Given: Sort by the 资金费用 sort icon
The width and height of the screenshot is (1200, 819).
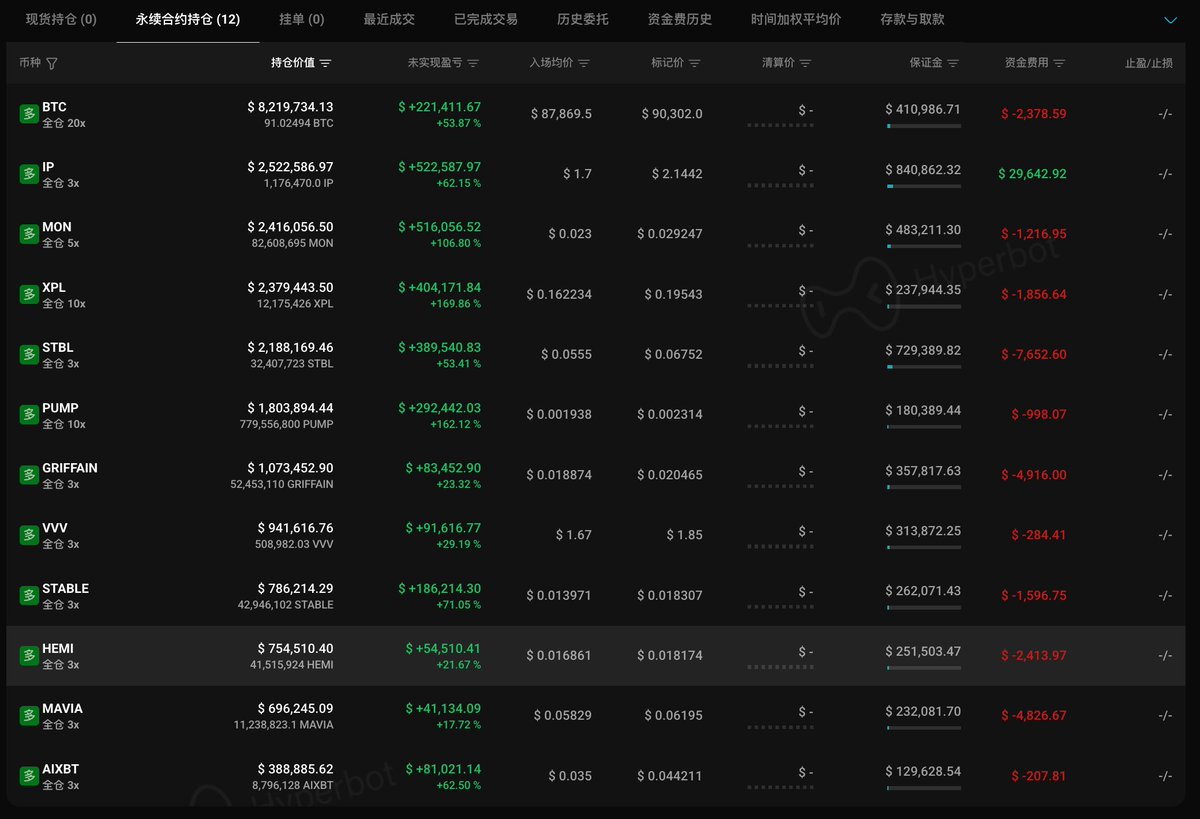Looking at the screenshot, I should 1059,63.
